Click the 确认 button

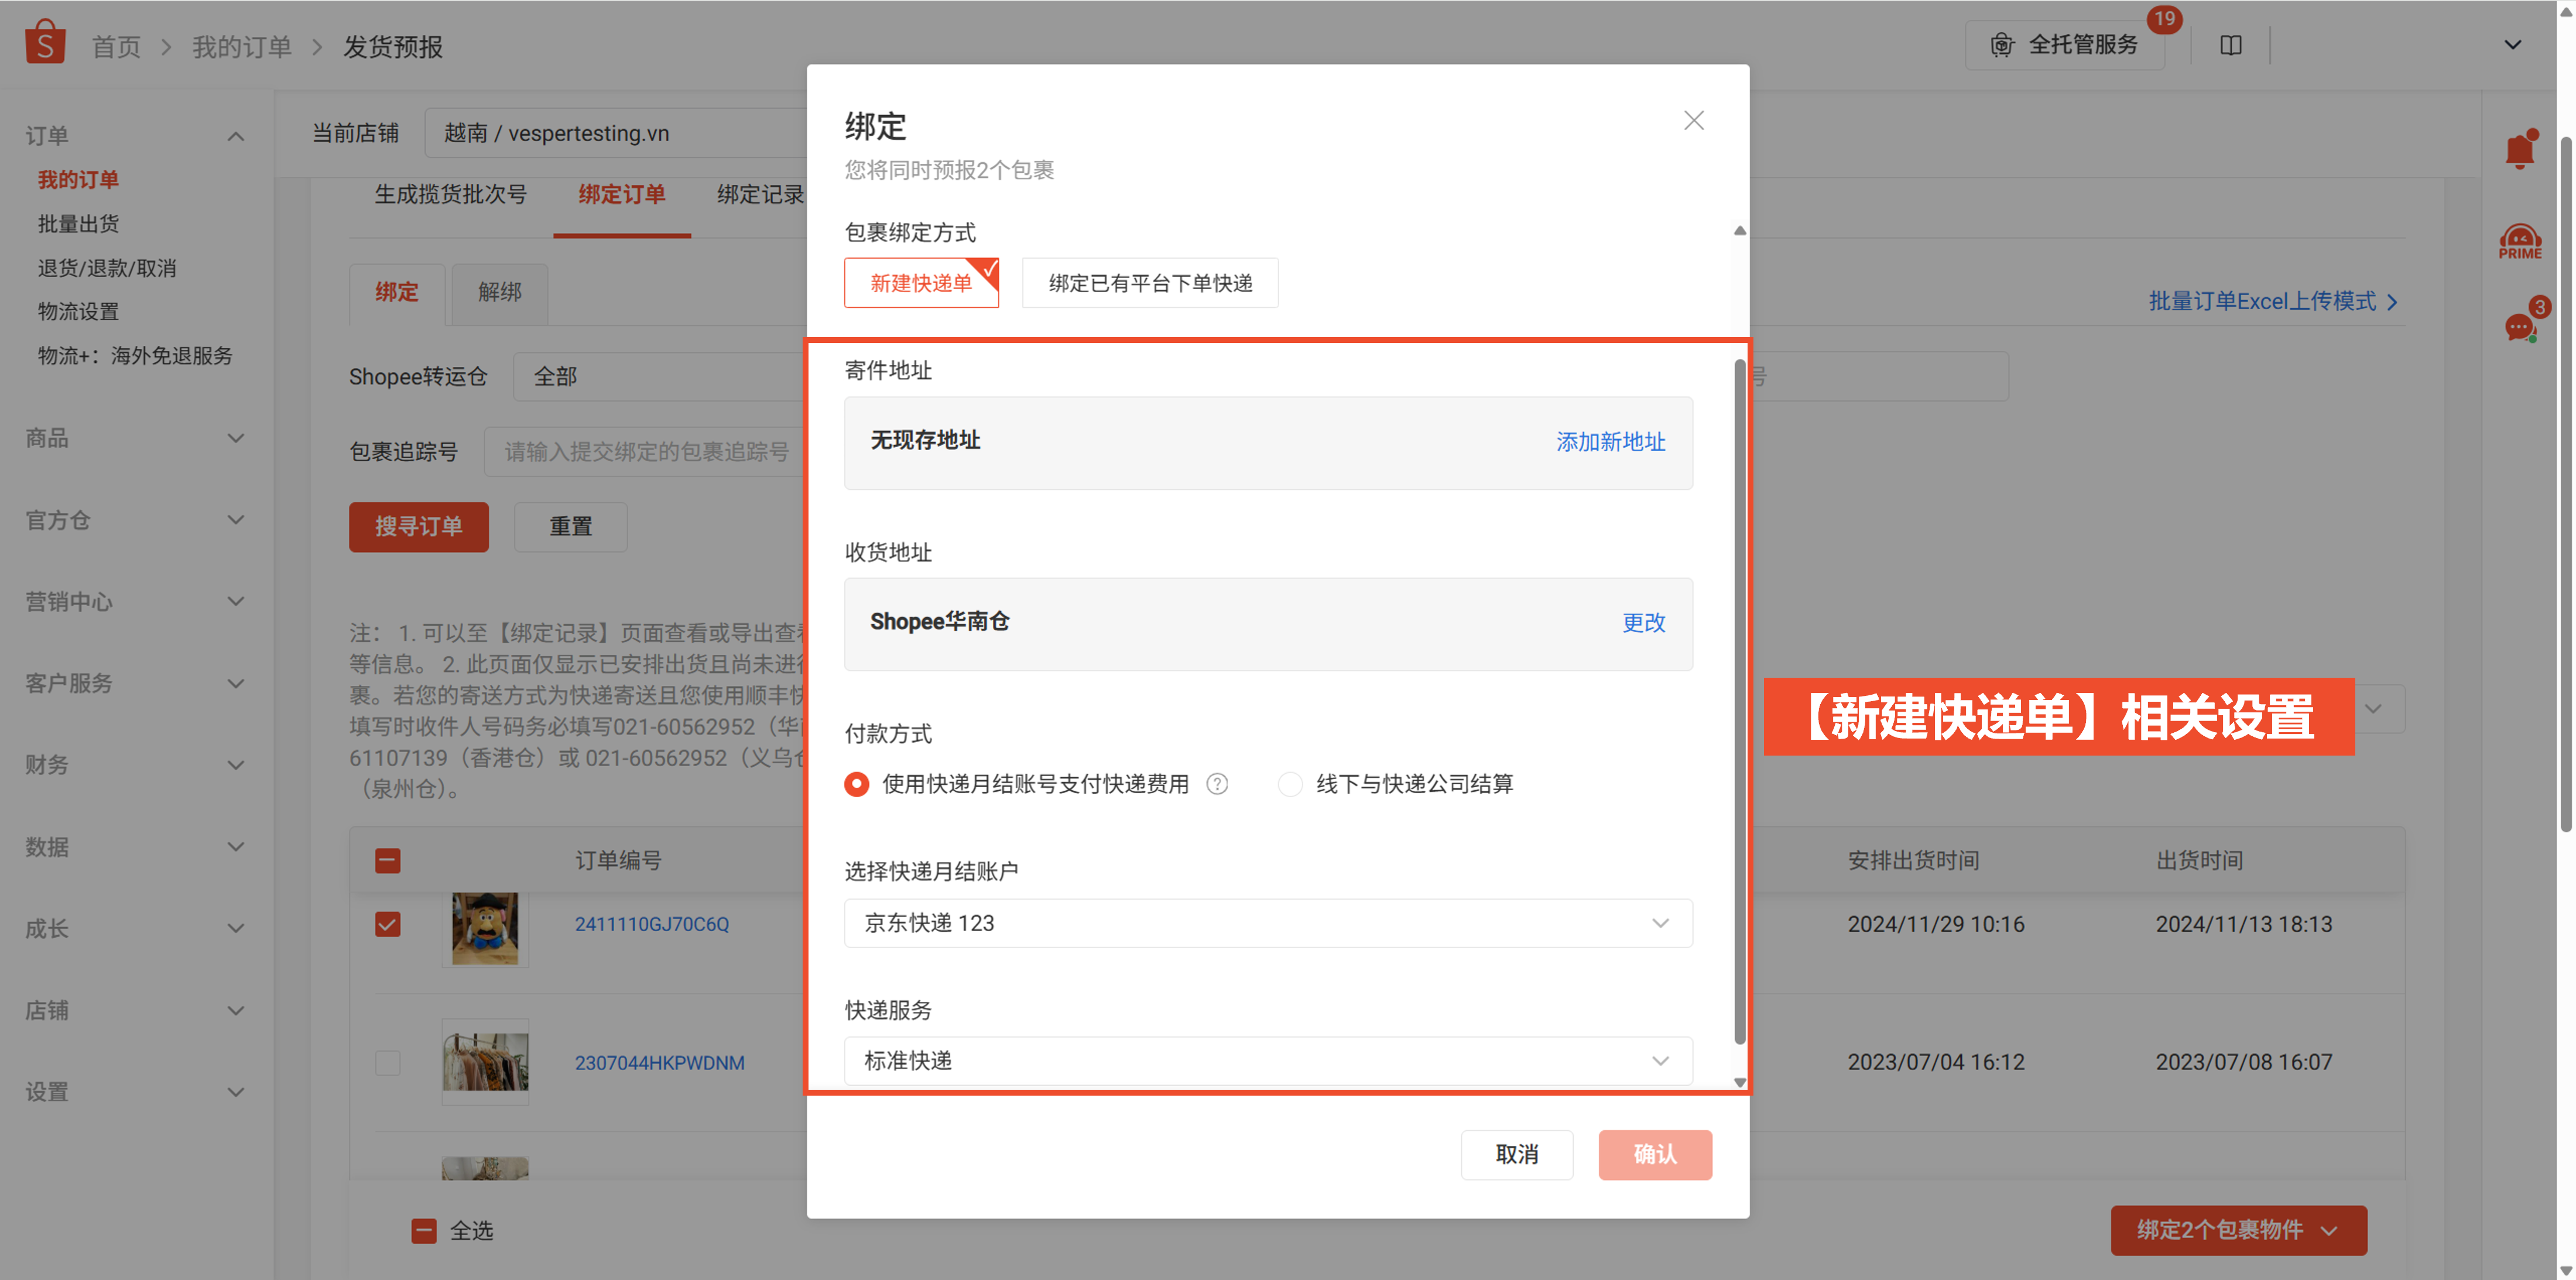[x=1655, y=1155]
